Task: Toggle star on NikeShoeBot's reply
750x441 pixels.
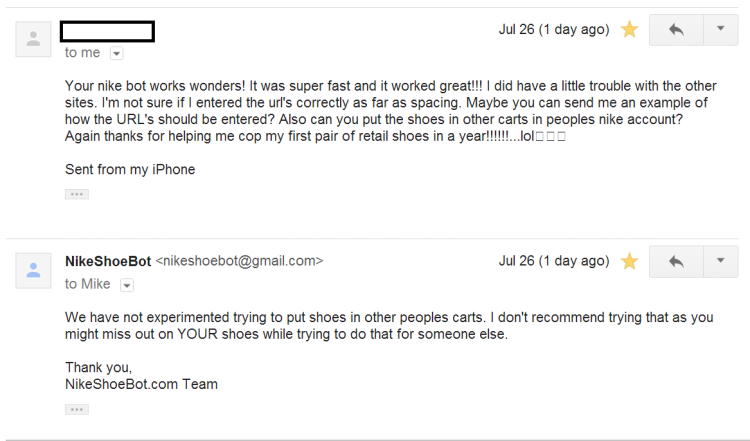Action: (629, 261)
